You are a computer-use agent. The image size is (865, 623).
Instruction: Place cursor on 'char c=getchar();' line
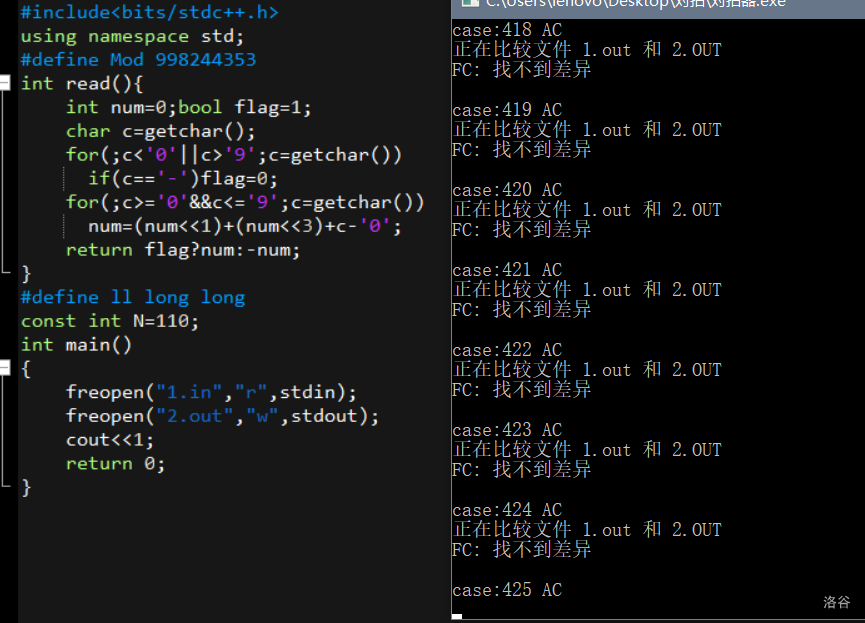point(160,132)
